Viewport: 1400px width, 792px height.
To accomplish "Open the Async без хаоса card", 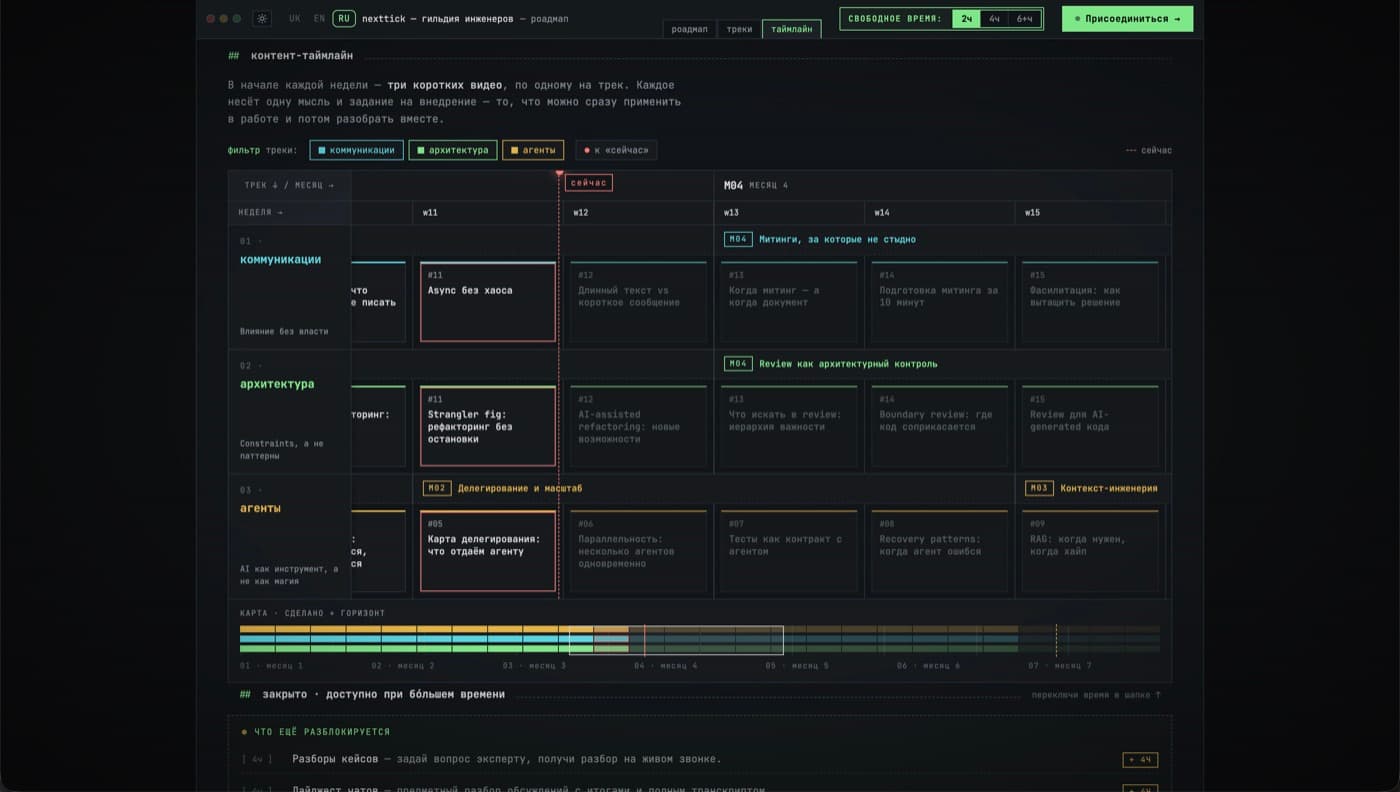I will (x=488, y=302).
